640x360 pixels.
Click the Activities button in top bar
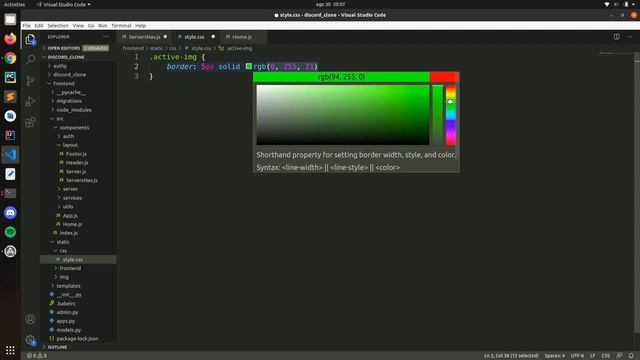14,4
